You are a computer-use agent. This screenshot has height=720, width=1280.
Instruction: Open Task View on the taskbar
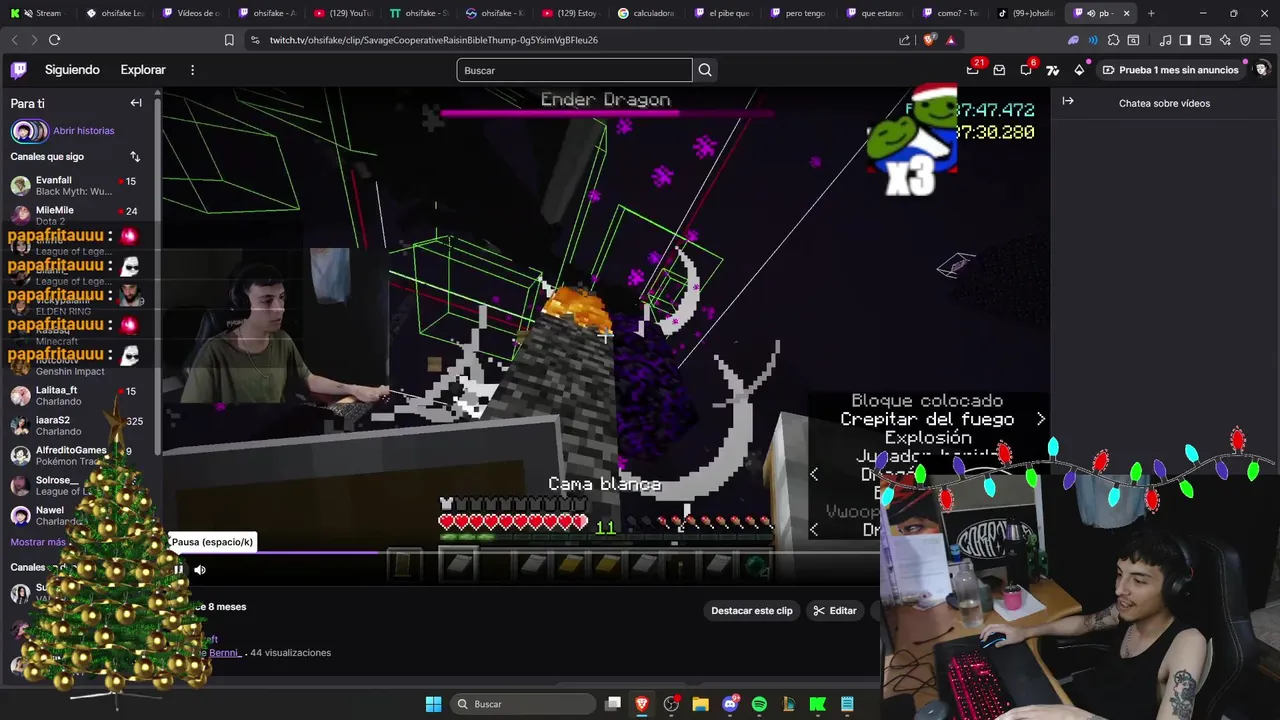(x=613, y=704)
